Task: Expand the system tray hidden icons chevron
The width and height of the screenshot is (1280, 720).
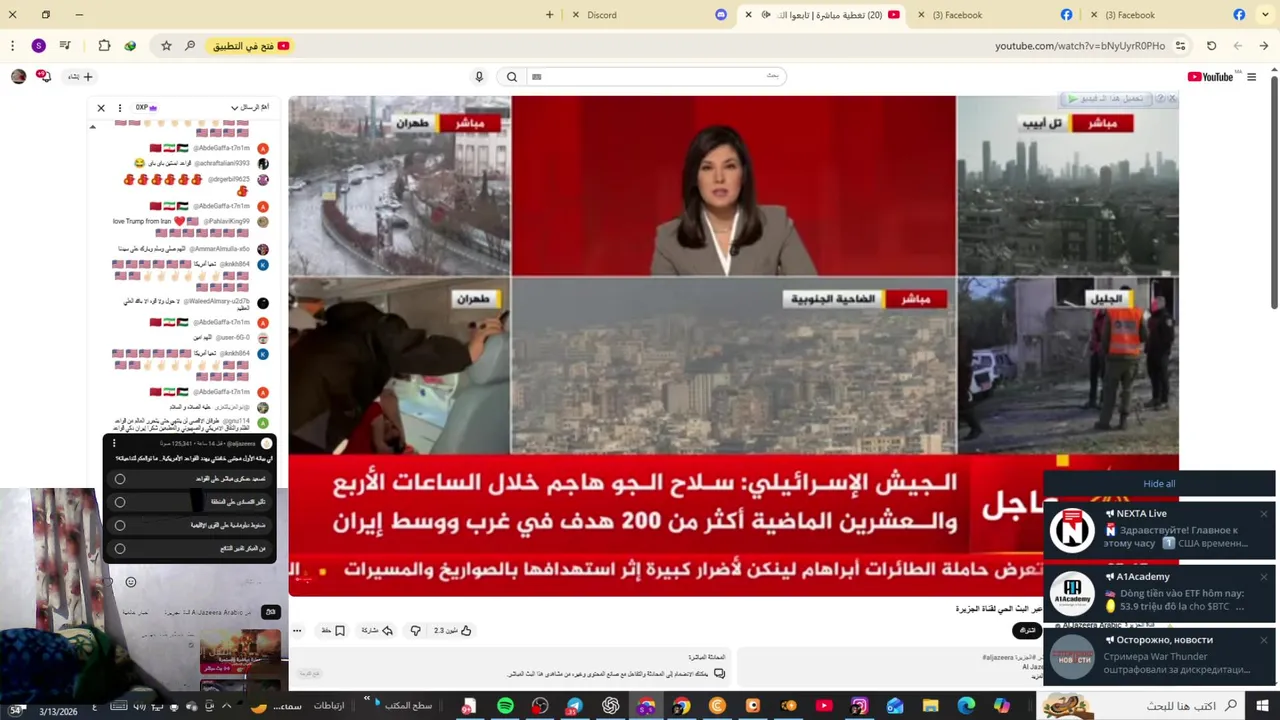Action: click(226, 706)
